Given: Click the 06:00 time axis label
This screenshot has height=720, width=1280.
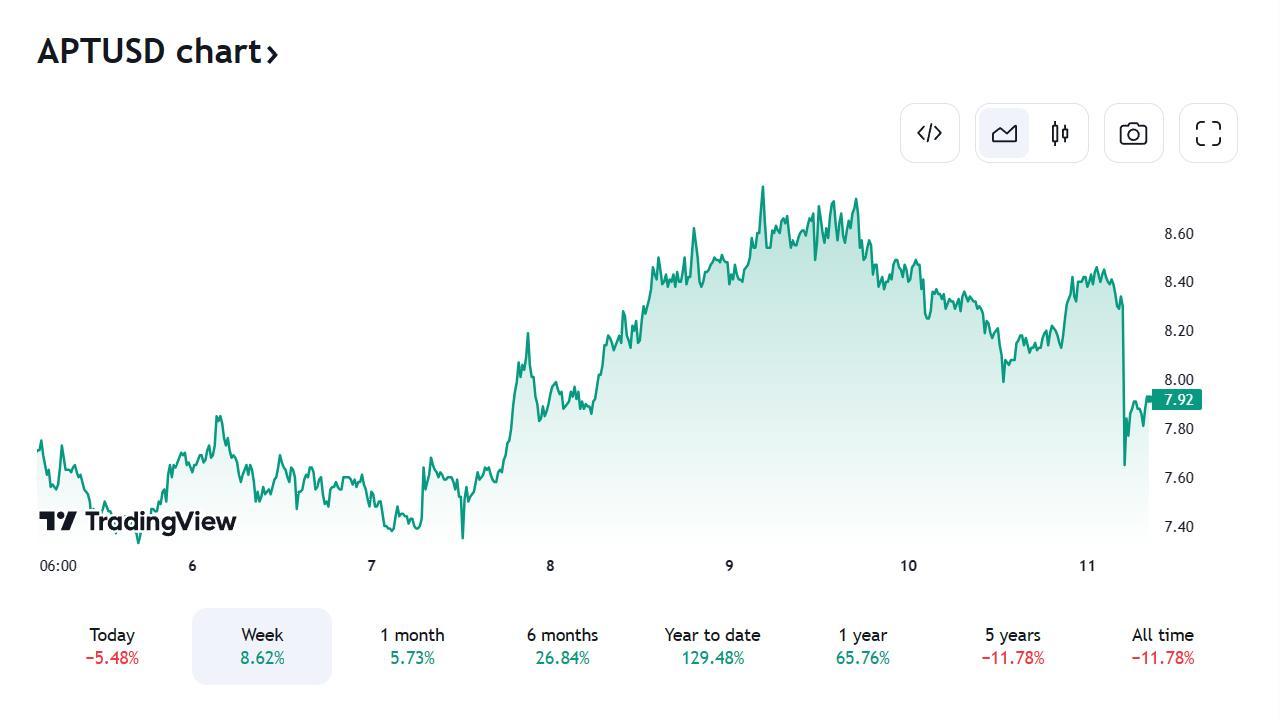Looking at the screenshot, I should click(x=58, y=566).
